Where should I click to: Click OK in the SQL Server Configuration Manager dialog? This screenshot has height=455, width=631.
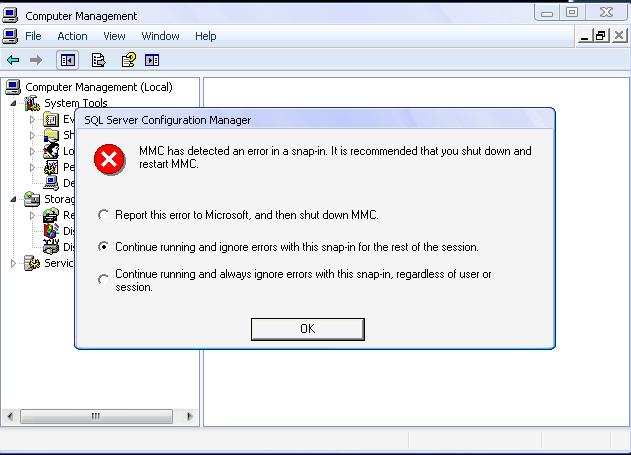pos(308,329)
